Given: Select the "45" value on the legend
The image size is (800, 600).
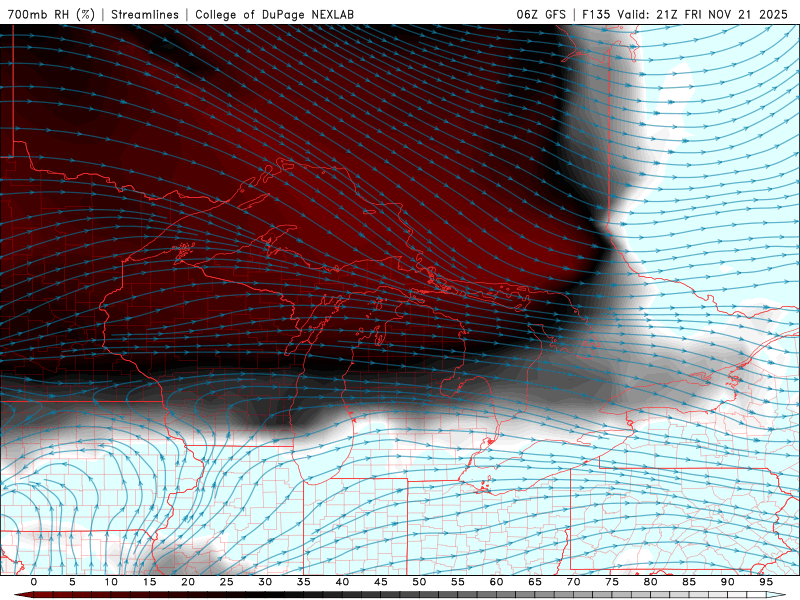Looking at the screenshot, I should pyautogui.click(x=381, y=582).
